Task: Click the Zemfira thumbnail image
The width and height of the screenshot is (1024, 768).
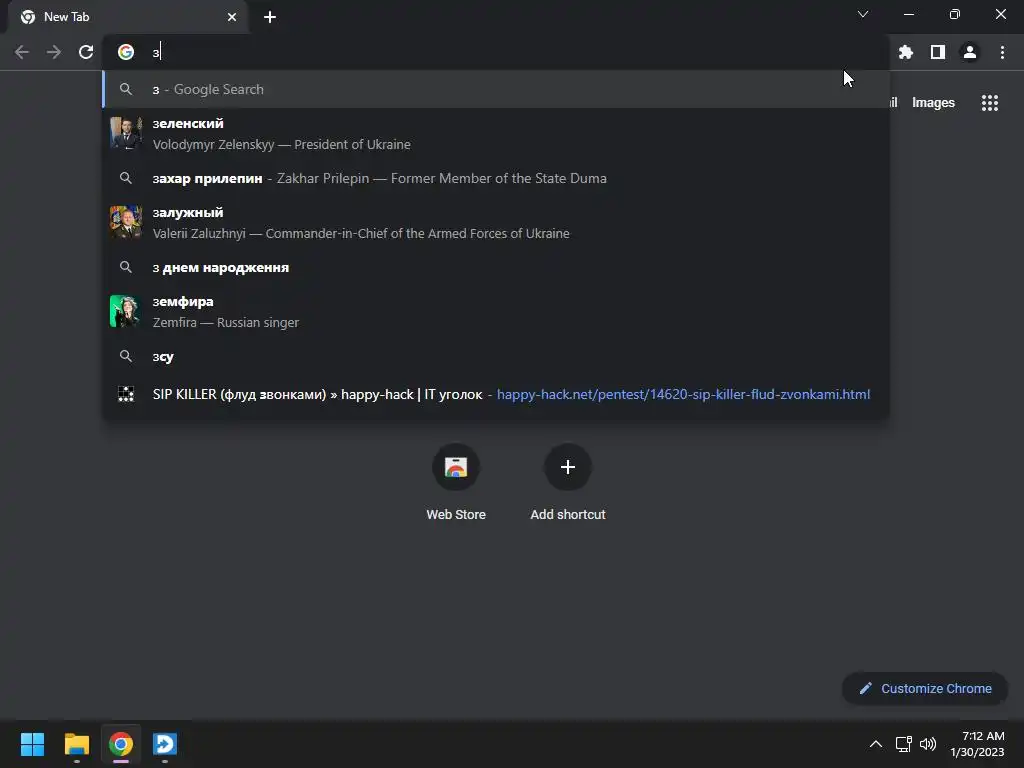Action: pyautogui.click(x=126, y=312)
